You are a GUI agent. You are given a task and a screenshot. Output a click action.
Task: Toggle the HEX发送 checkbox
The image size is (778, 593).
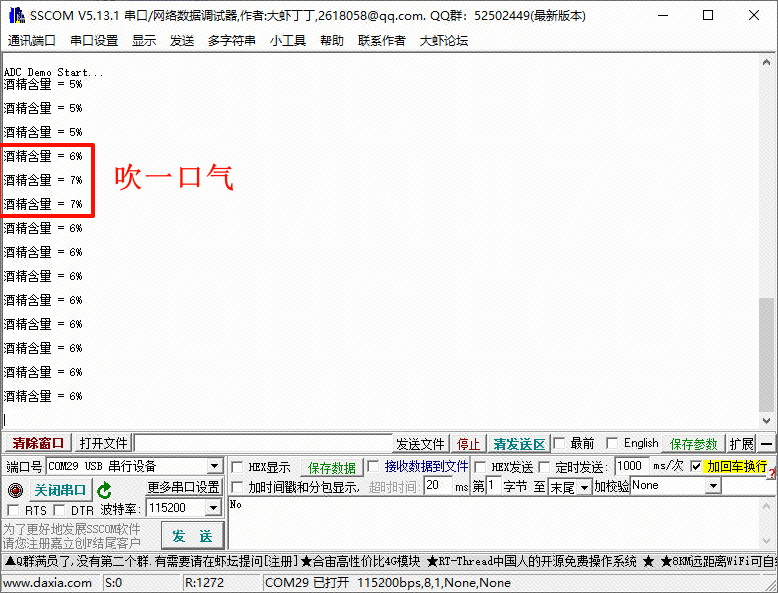coord(480,467)
